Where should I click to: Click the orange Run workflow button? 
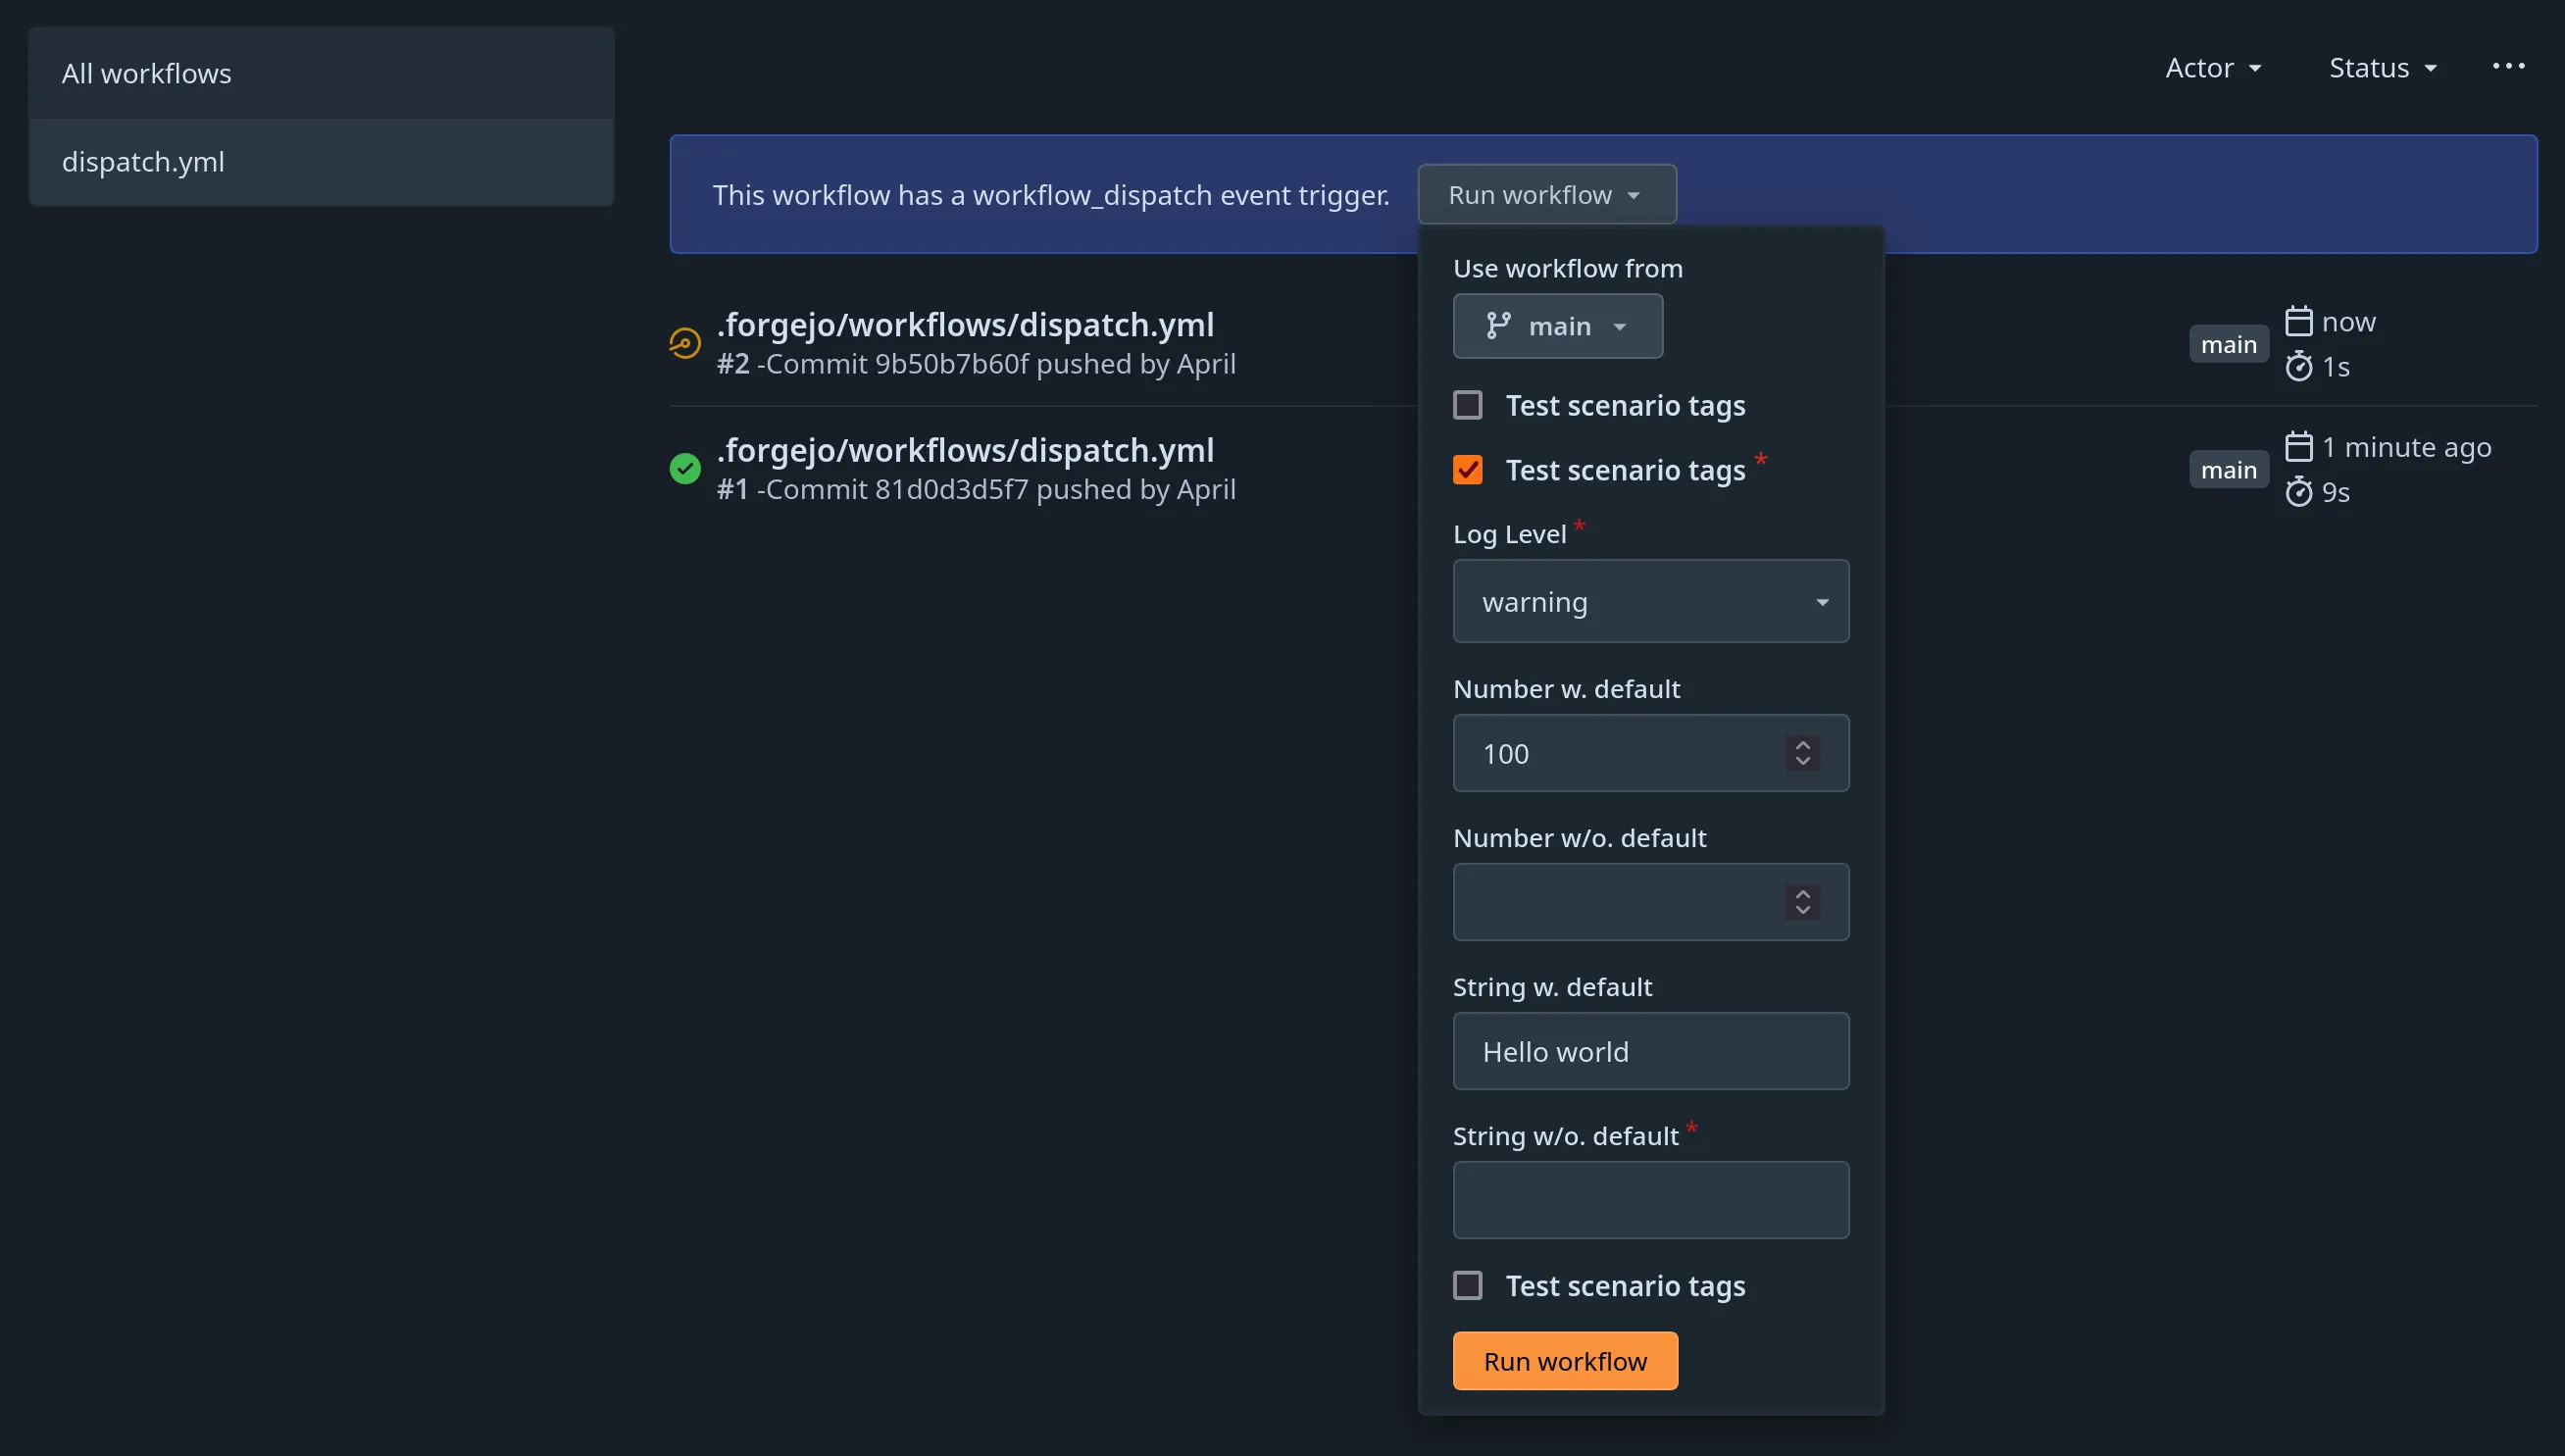(1565, 1361)
